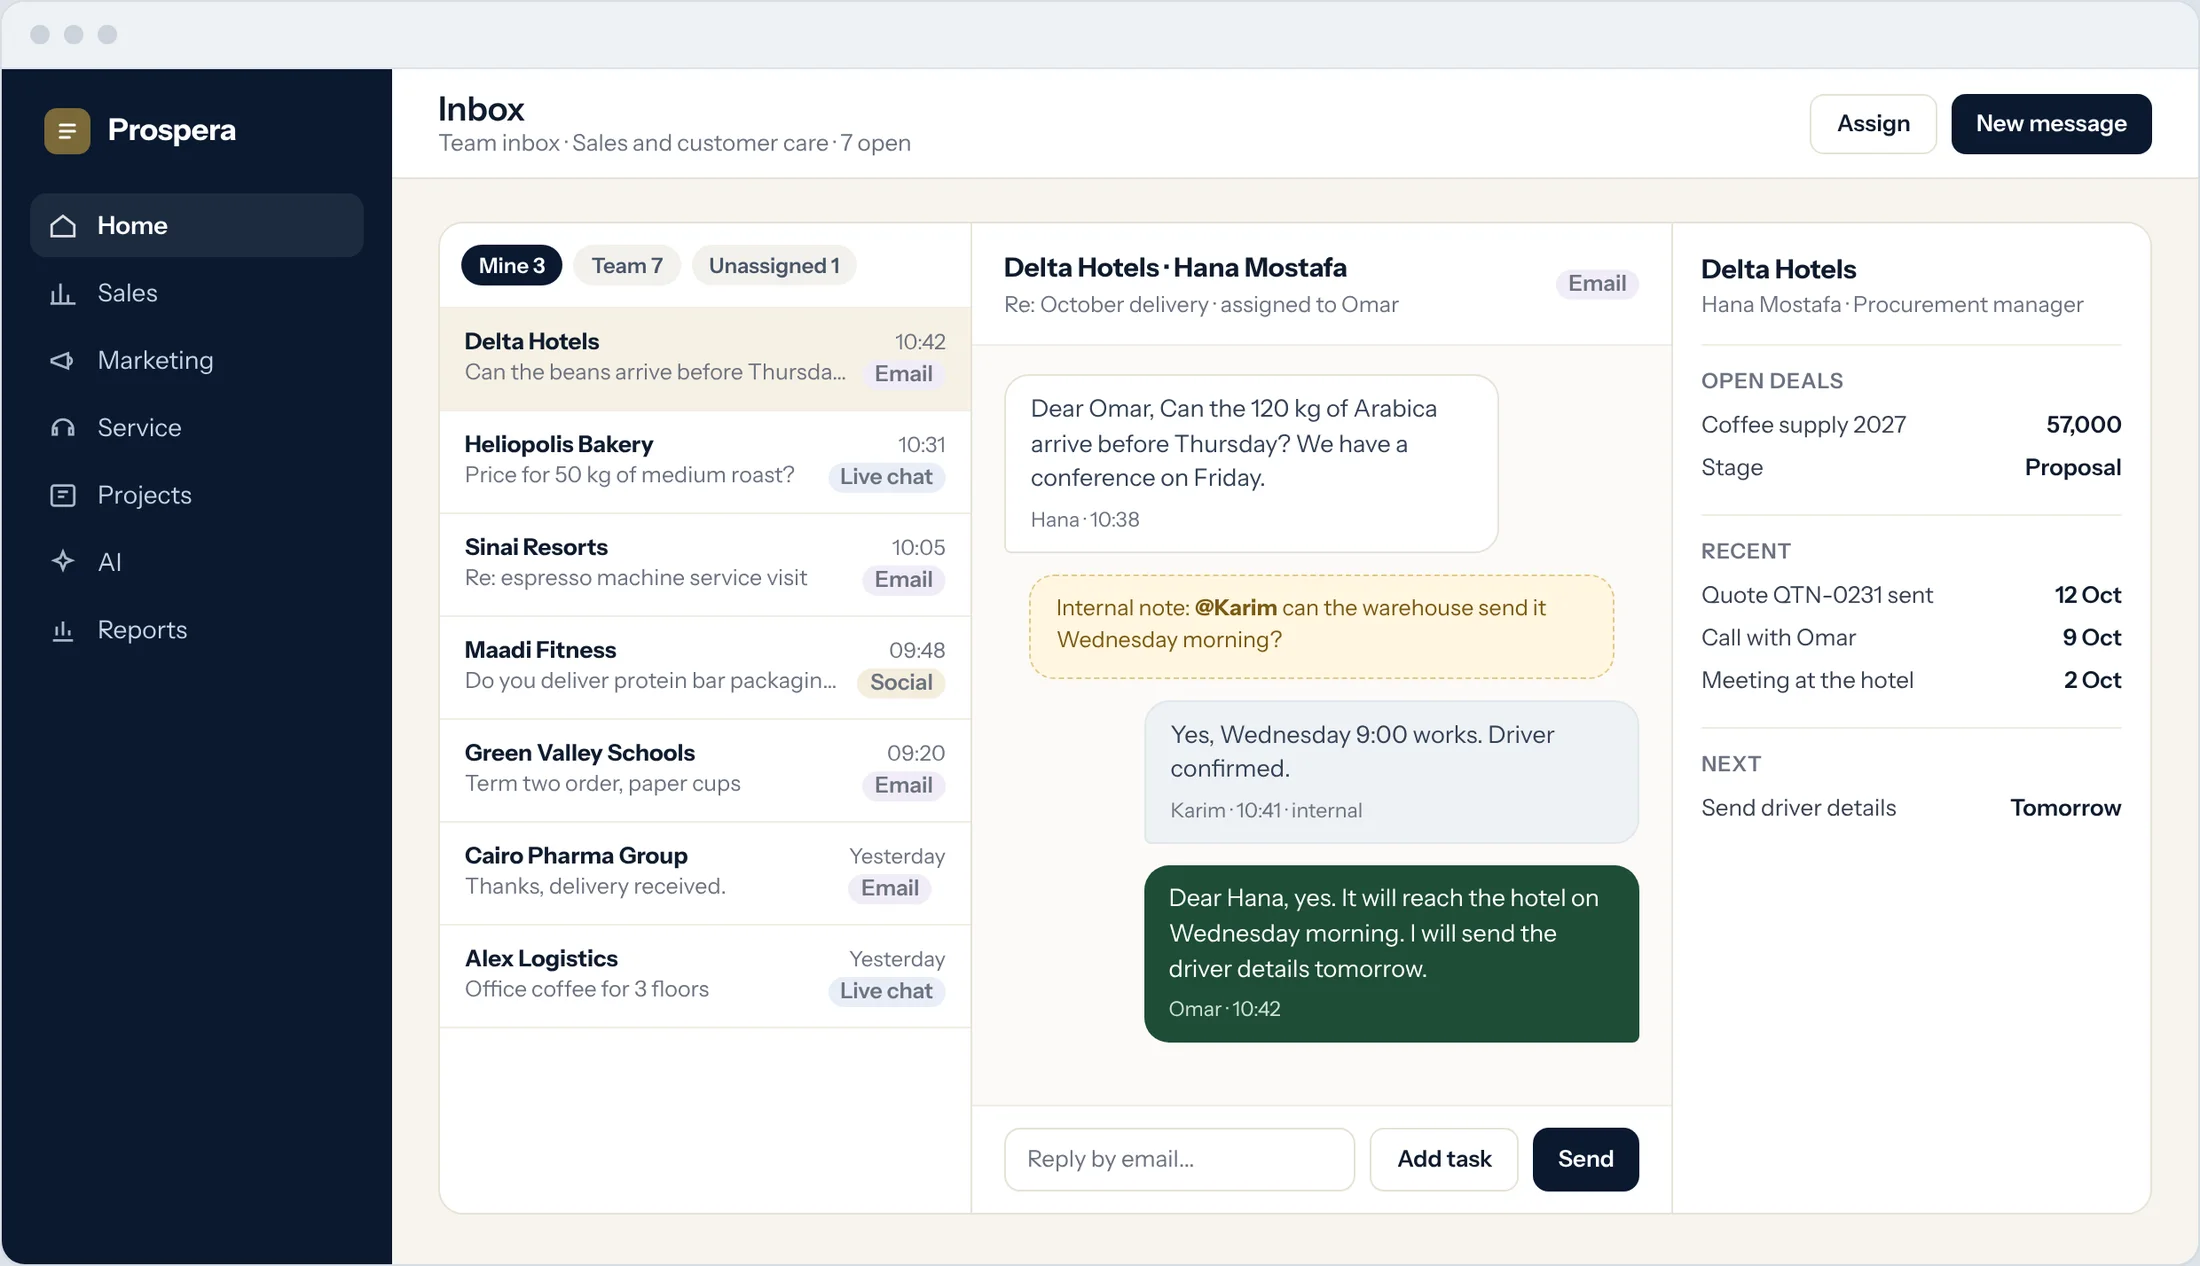The height and width of the screenshot is (1266, 2200).
Task: Open the Unassigned 1 tab
Action: (x=774, y=266)
